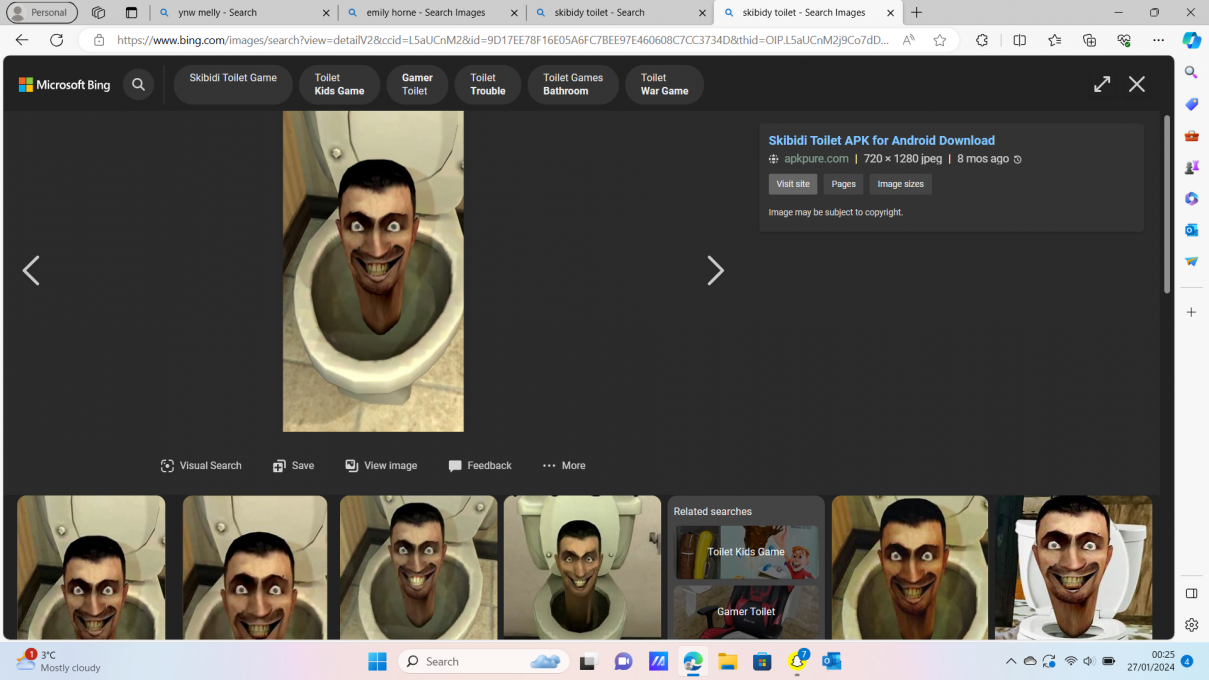This screenshot has width=1209, height=680.
Task: Start a Visual Search on image
Action: tap(201, 466)
